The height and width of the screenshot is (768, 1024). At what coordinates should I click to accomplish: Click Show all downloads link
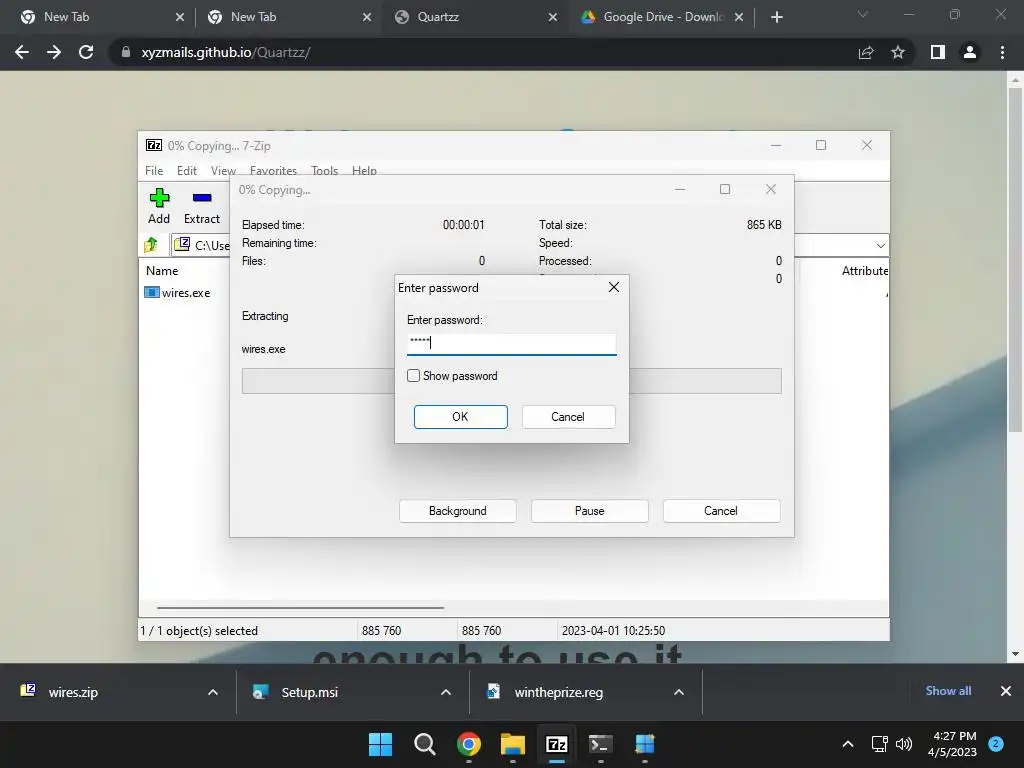click(x=948, y=691)
